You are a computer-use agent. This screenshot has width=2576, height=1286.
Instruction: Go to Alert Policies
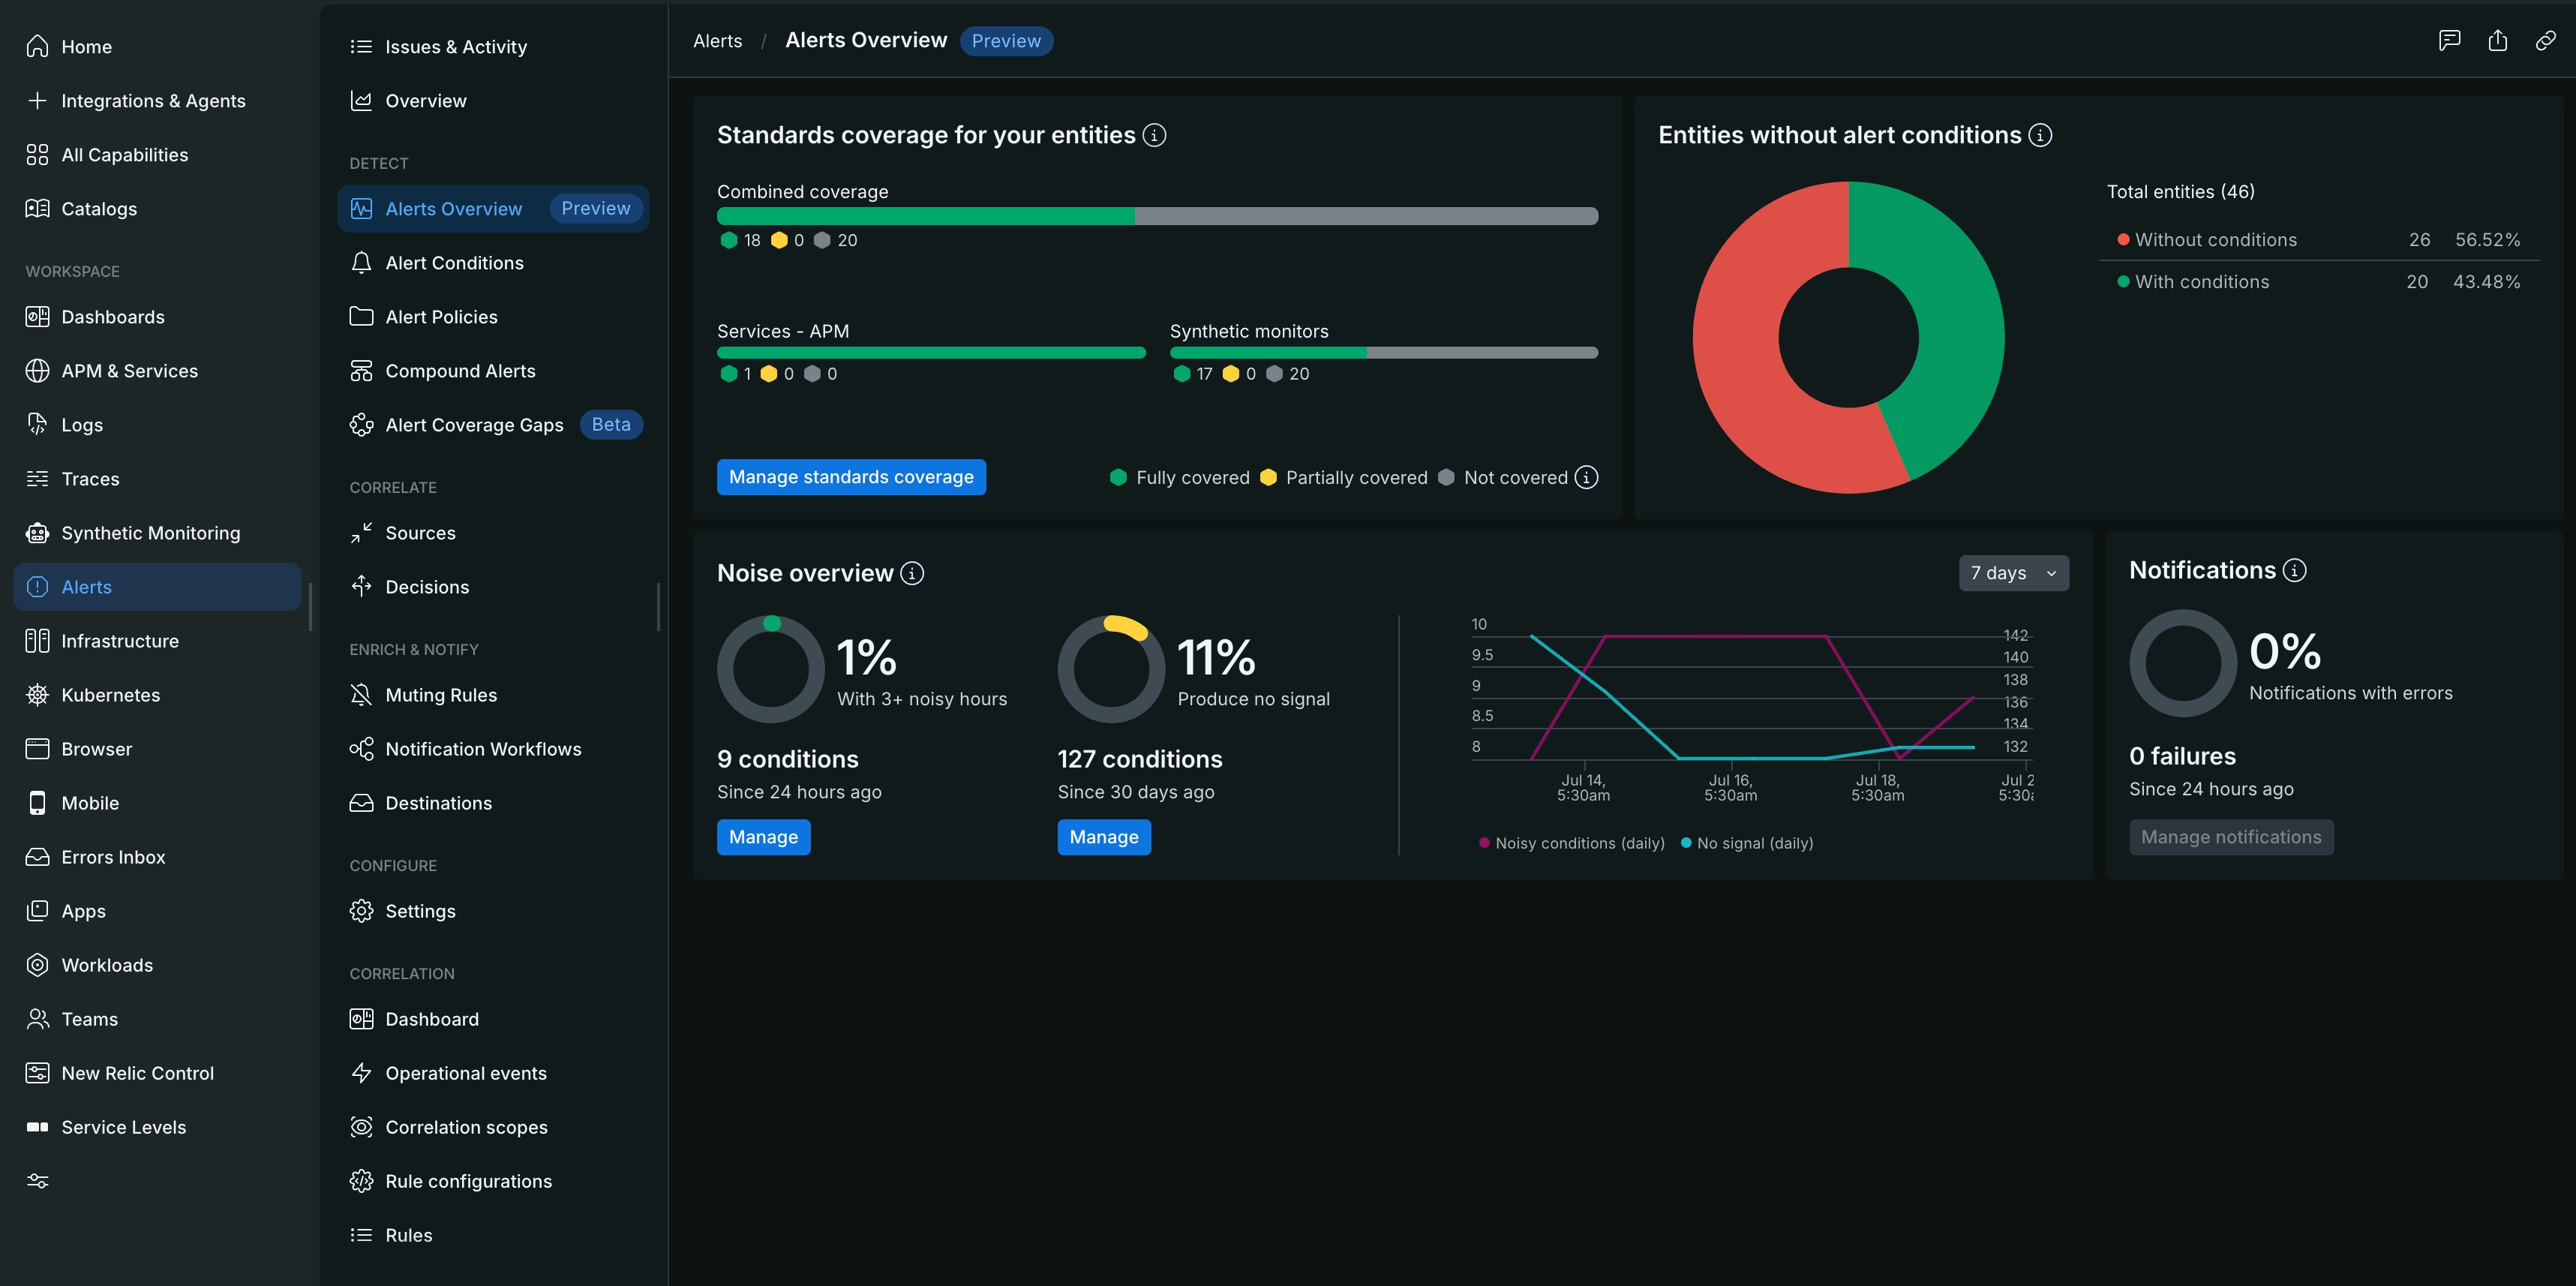[x=493, y=316]
